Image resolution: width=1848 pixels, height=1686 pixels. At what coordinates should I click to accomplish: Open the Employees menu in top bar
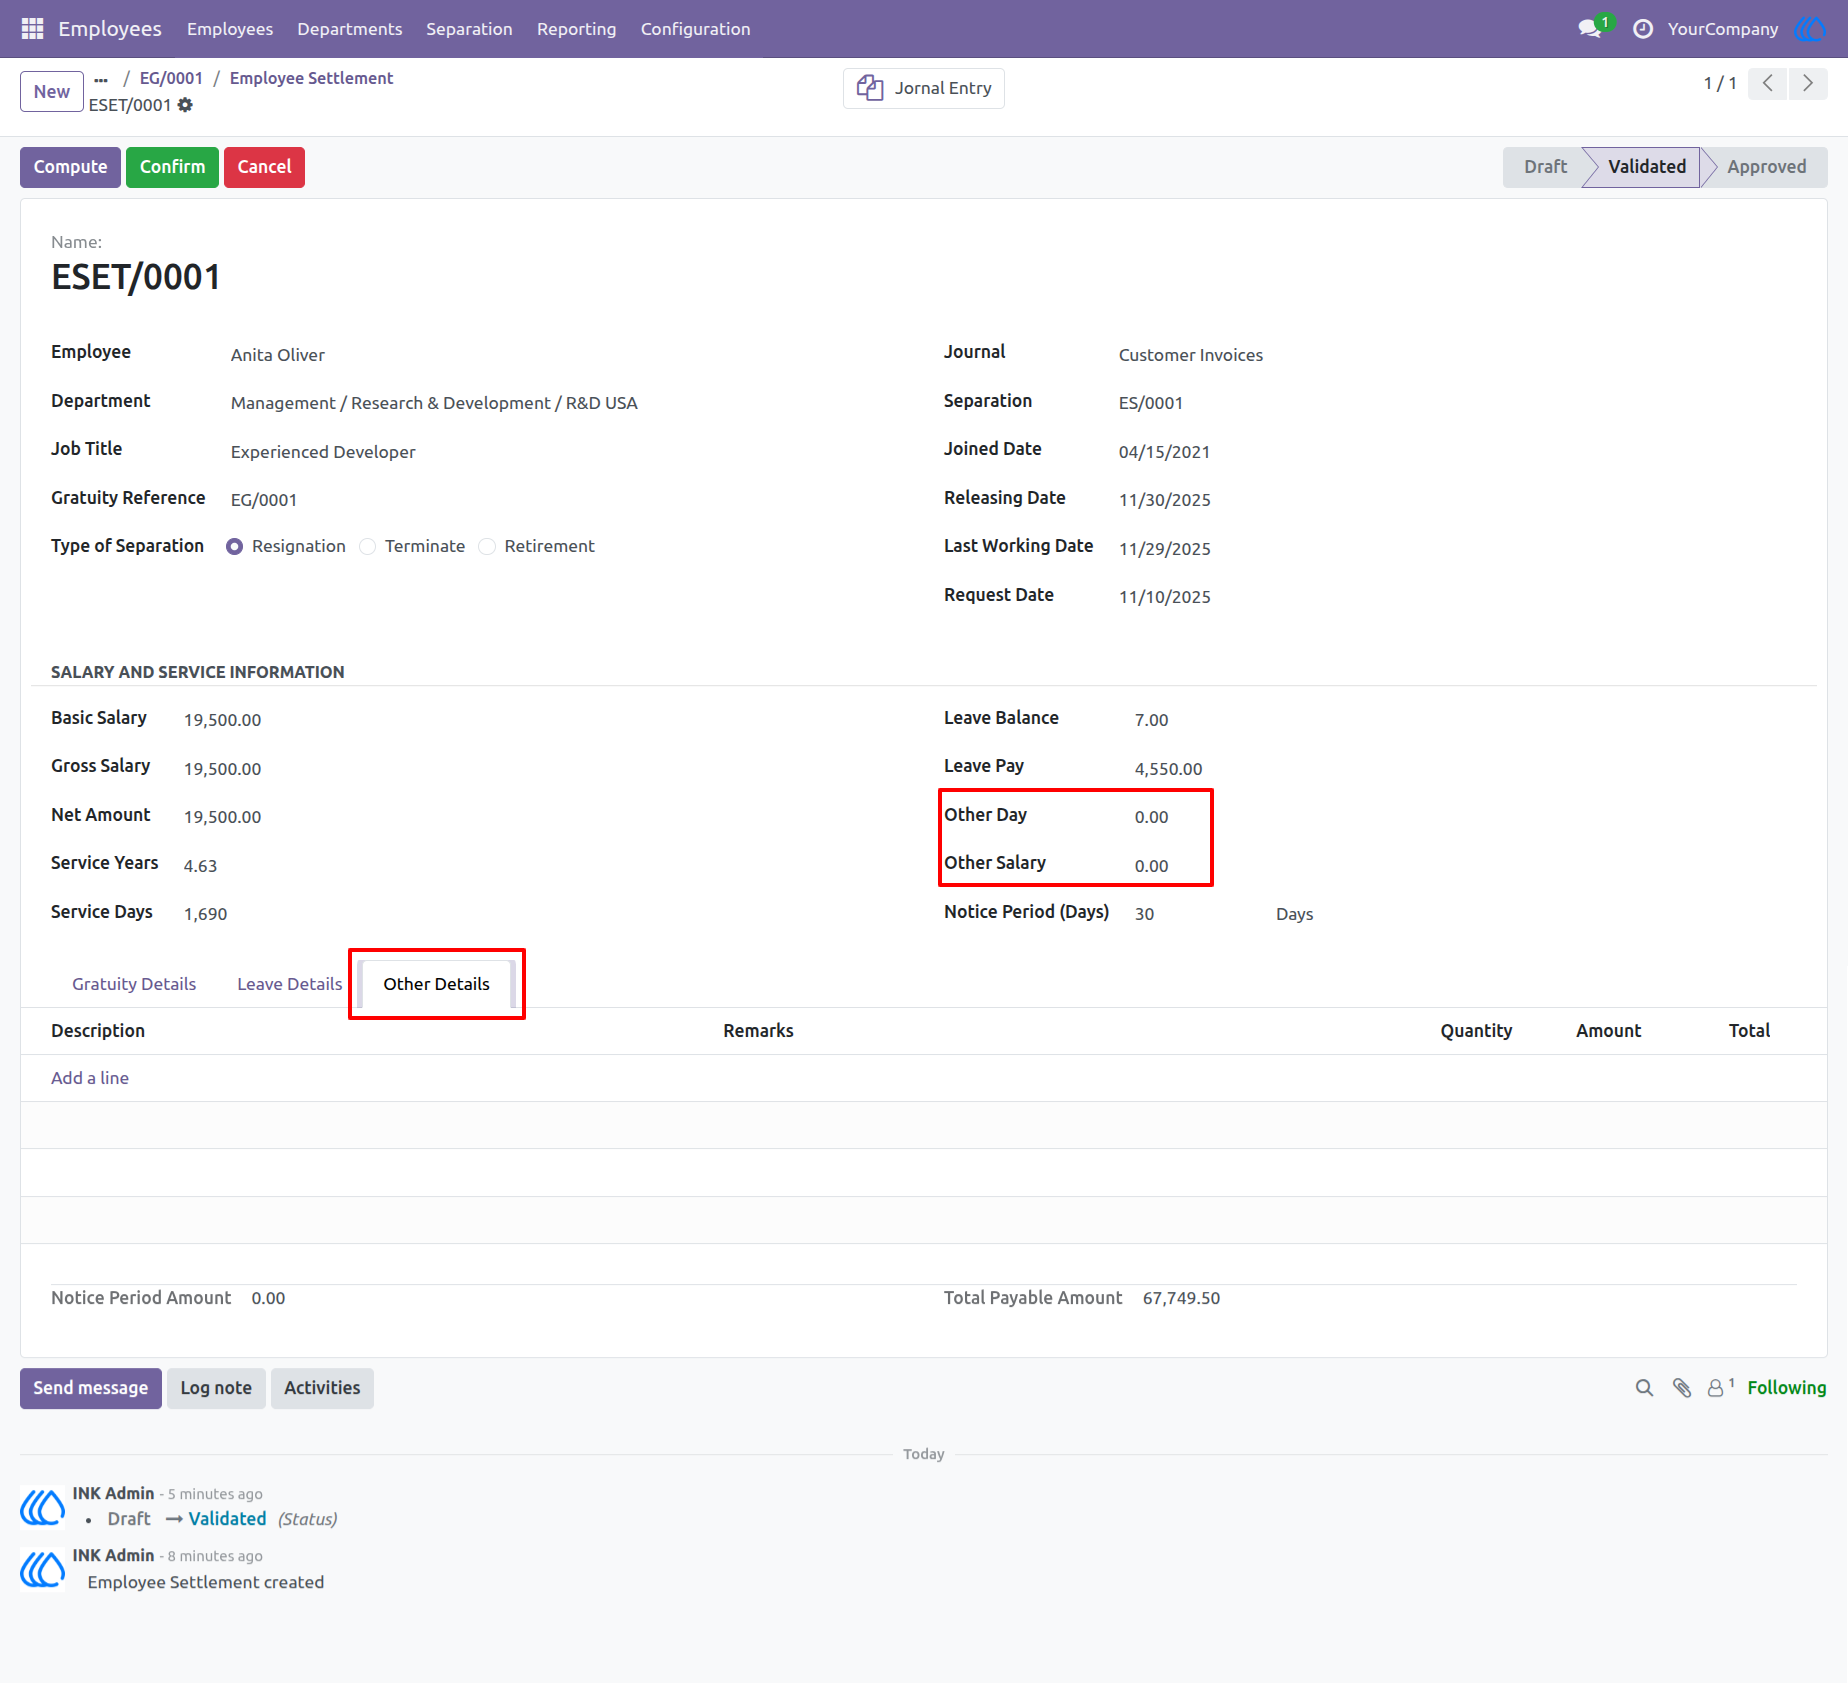[230, 29]
